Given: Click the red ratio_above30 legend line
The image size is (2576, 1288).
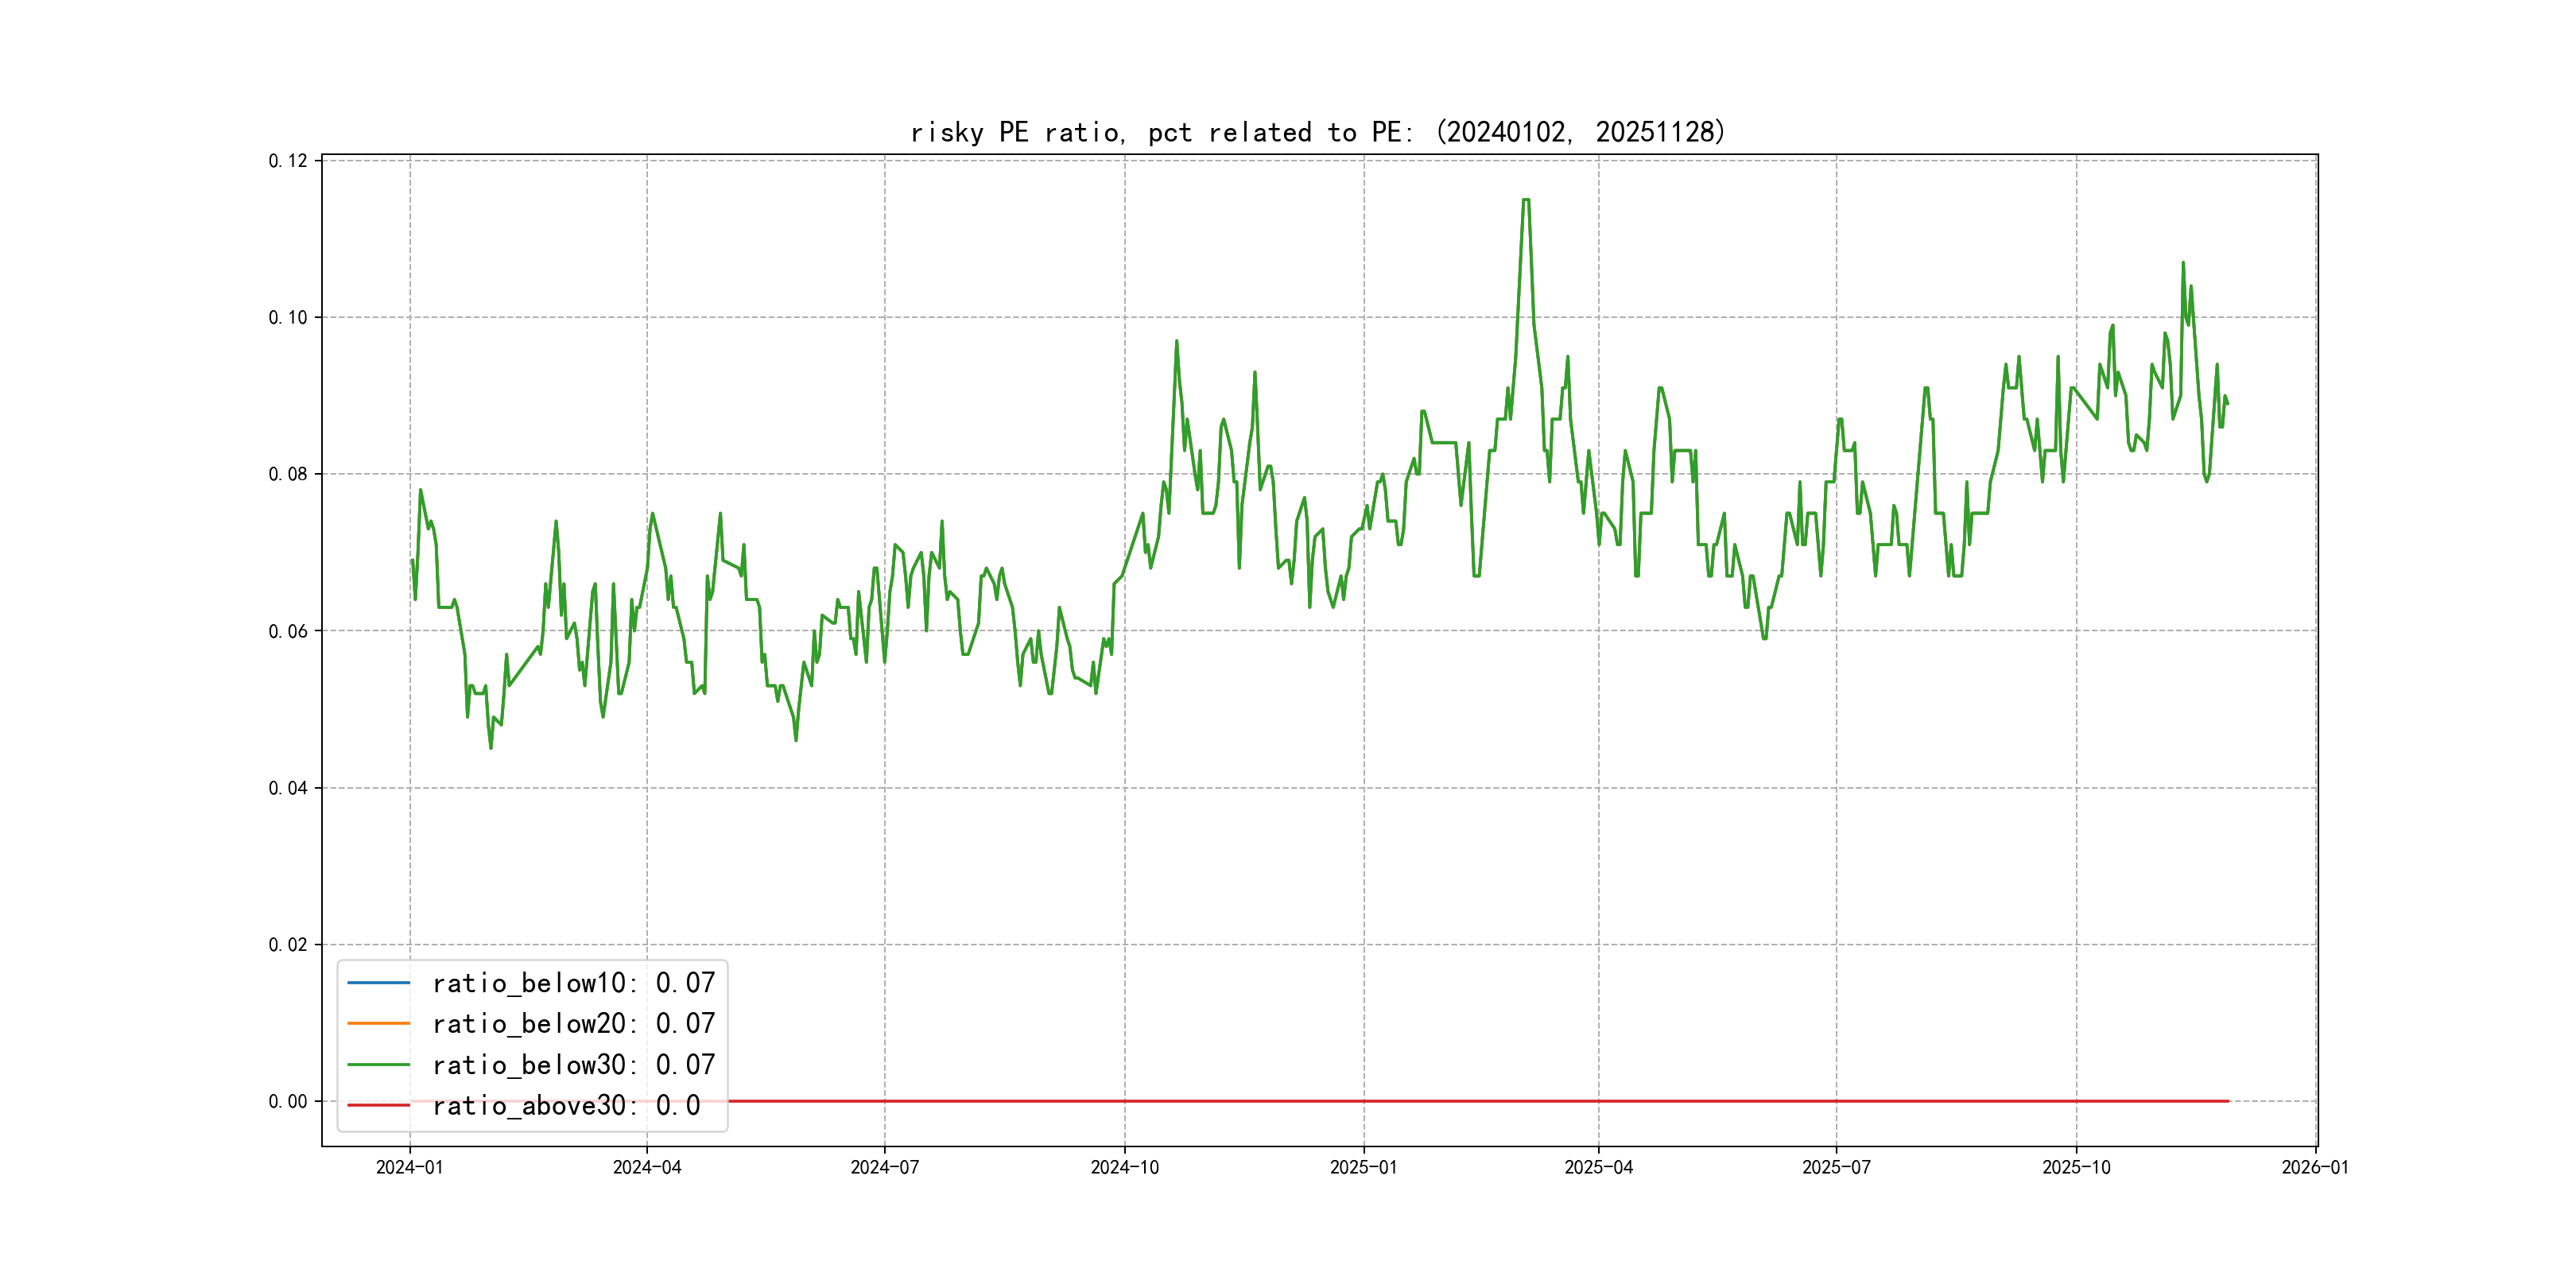Looking at the screenshot, I should 378,1105.
